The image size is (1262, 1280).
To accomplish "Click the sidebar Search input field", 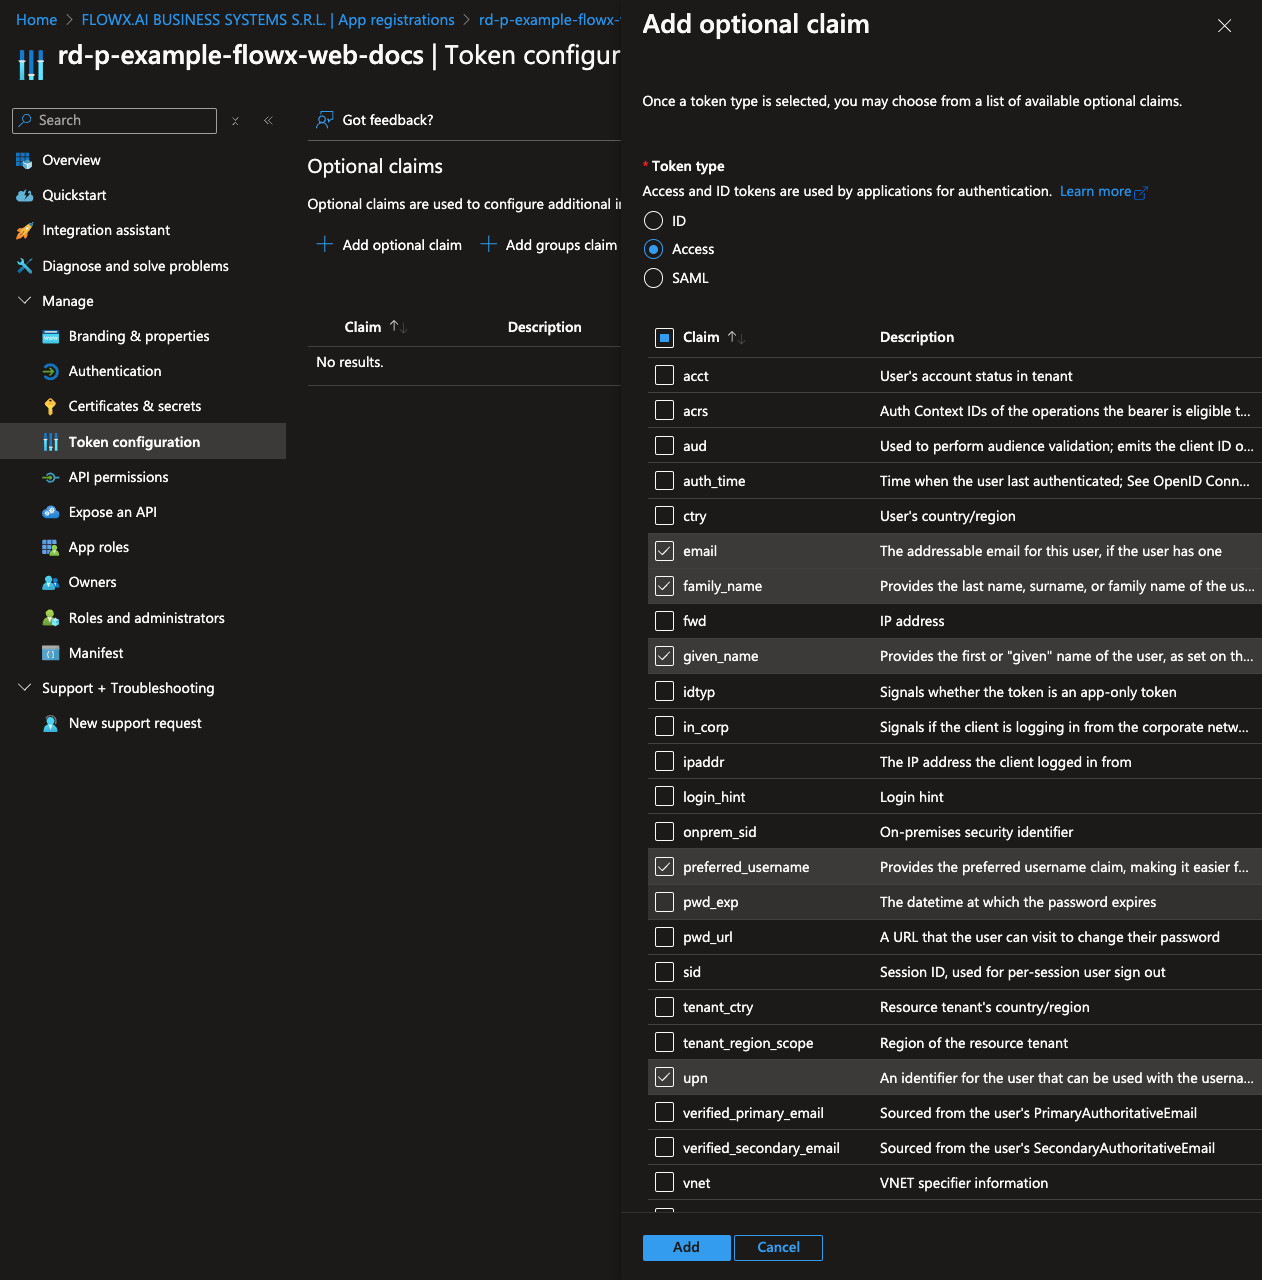I will coord(114,121).
